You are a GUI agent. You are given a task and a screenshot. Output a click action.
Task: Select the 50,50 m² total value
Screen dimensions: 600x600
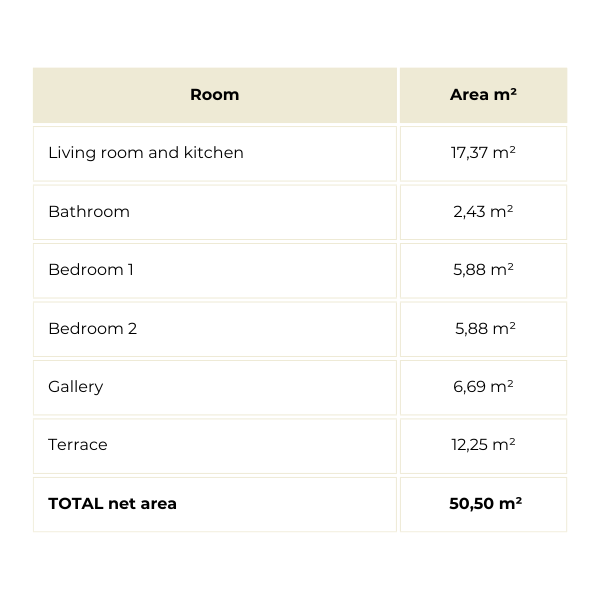click(x=485, y=503)
